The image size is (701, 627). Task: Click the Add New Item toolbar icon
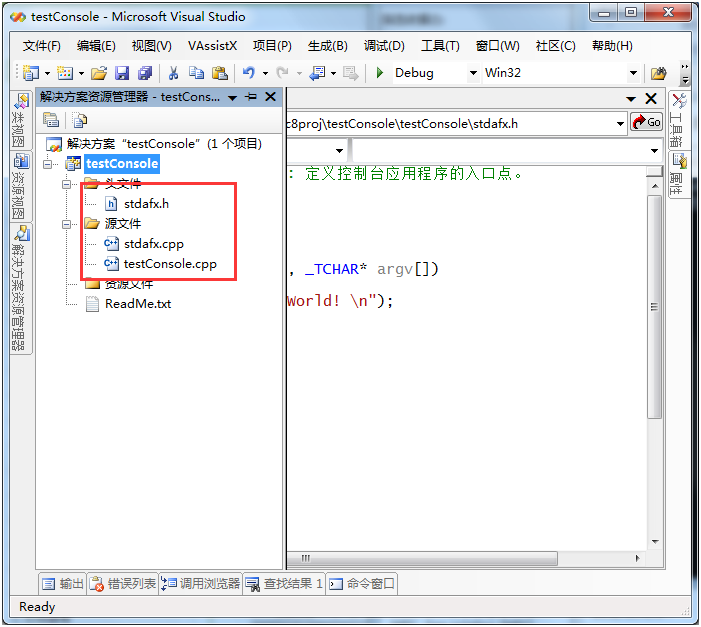pyautogui.click(x=65, y=73)
